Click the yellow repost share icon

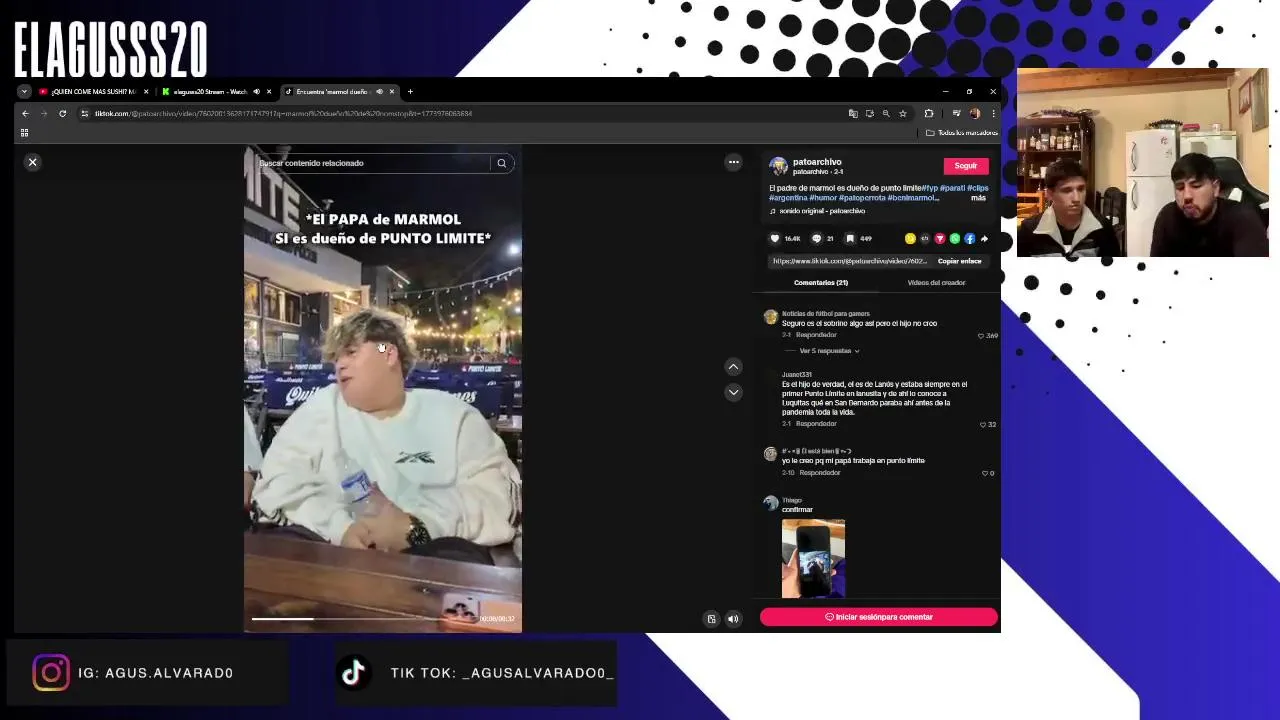click(910, 239)
